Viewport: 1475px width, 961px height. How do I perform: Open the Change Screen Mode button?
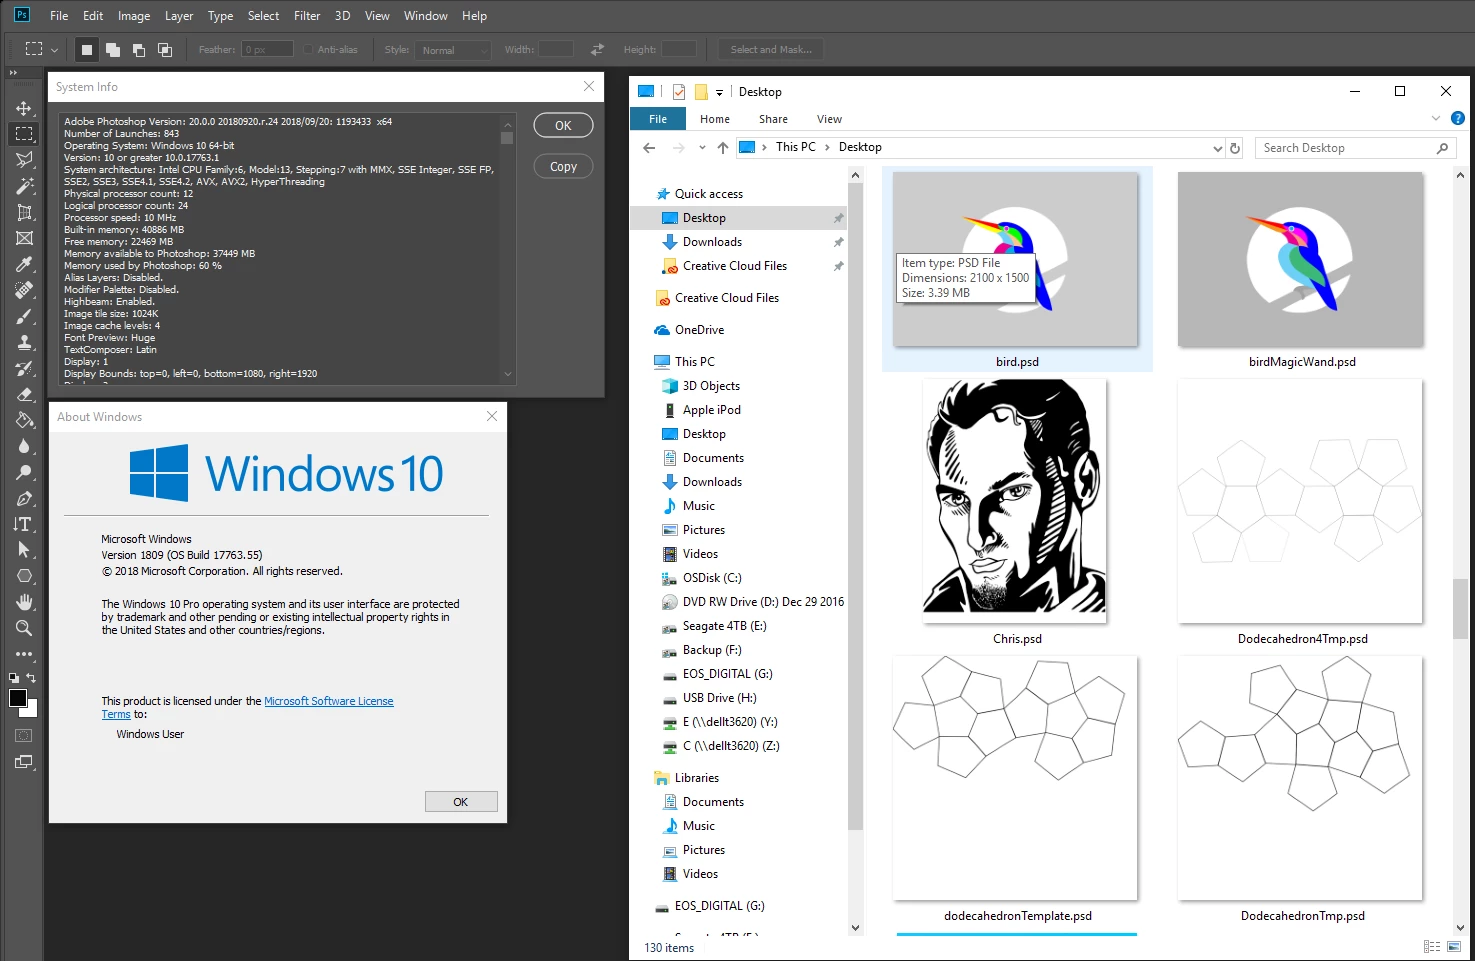point(24,762)
